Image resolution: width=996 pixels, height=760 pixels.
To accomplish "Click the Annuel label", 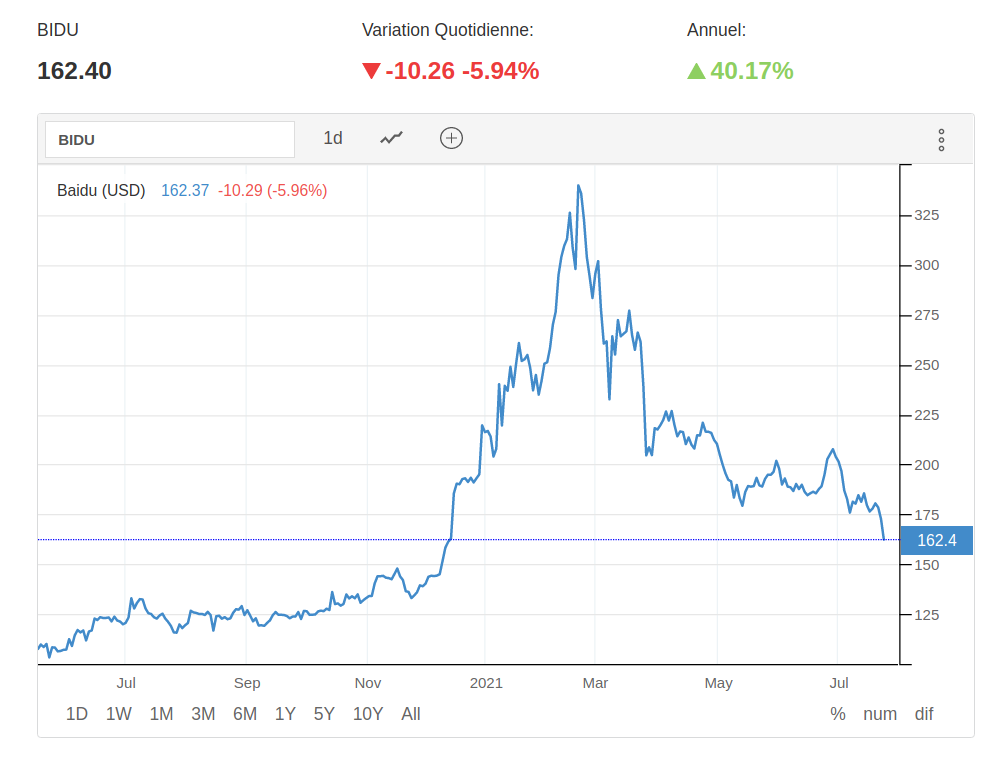I will click(717, 30).
